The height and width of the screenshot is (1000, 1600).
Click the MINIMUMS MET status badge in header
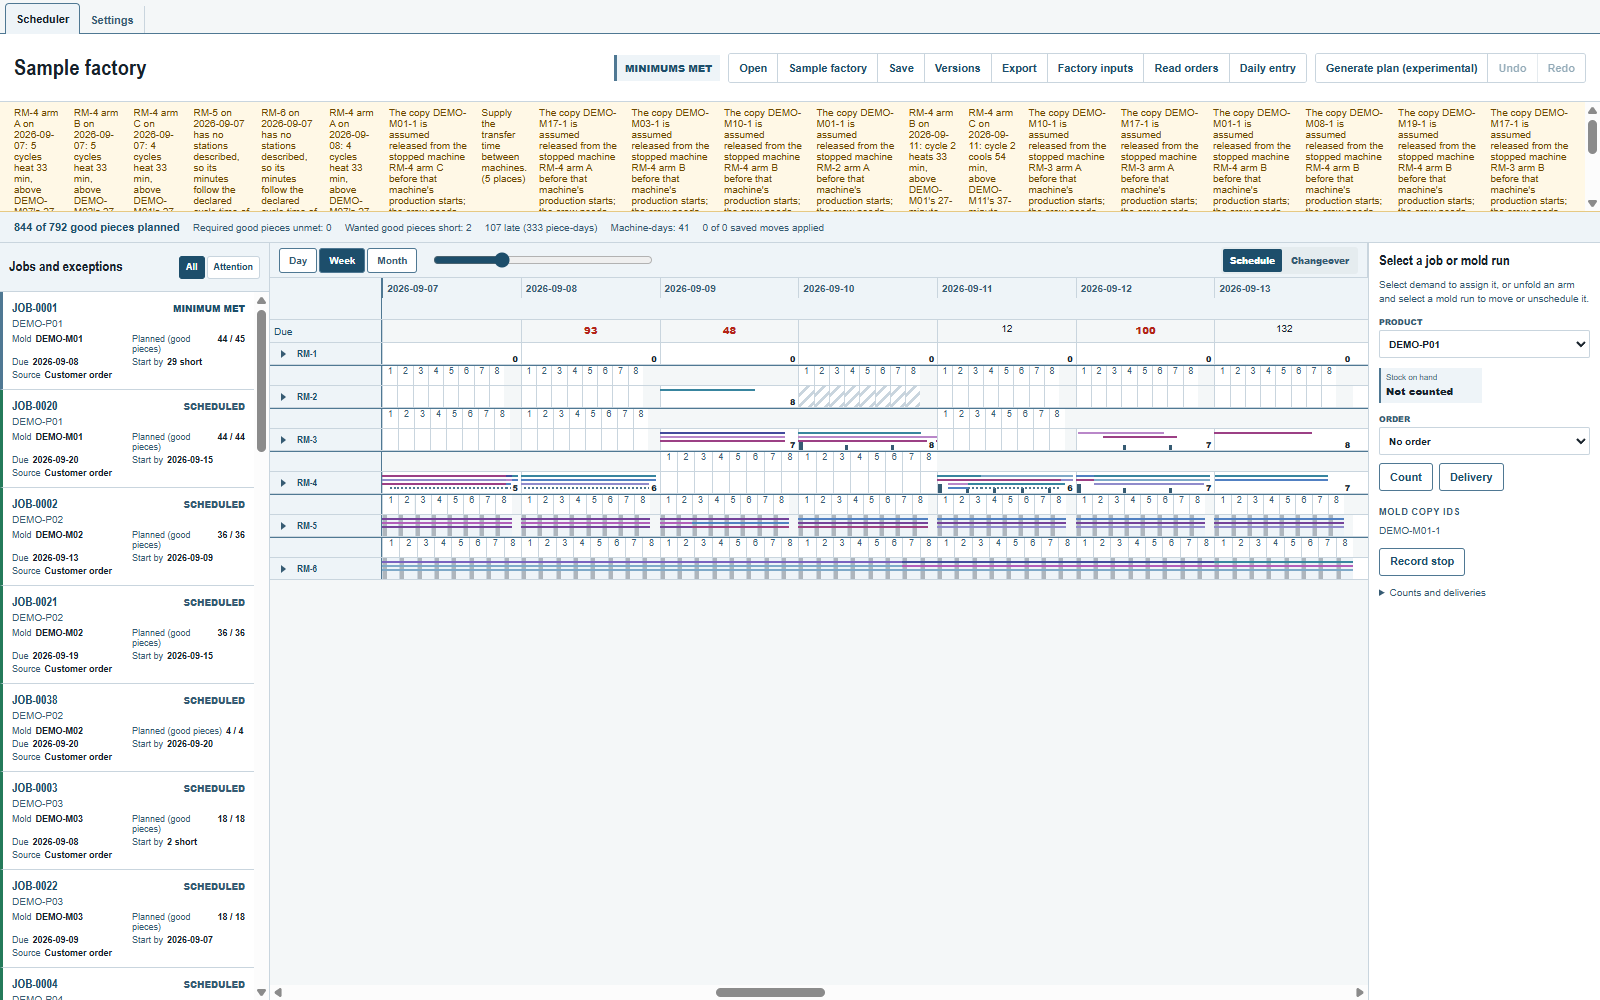668,68
